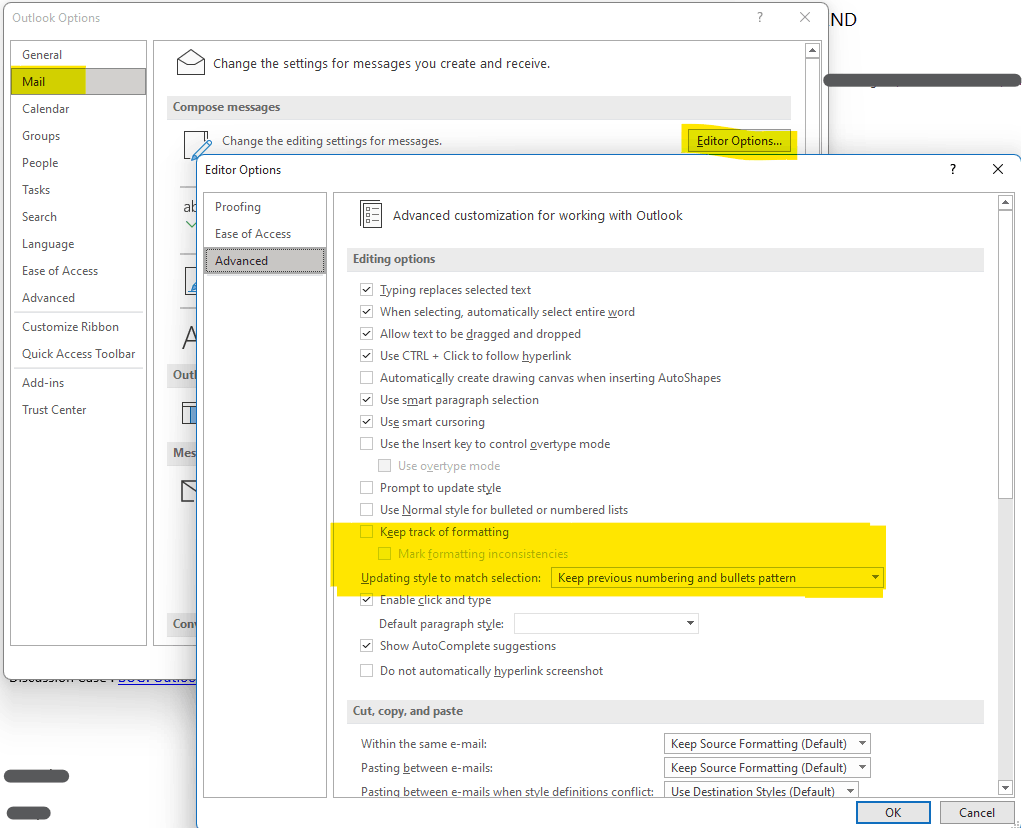Select Ease of Access in Editor Options
This screenshot has width=1022, height=828.
[x=265, y=233]
